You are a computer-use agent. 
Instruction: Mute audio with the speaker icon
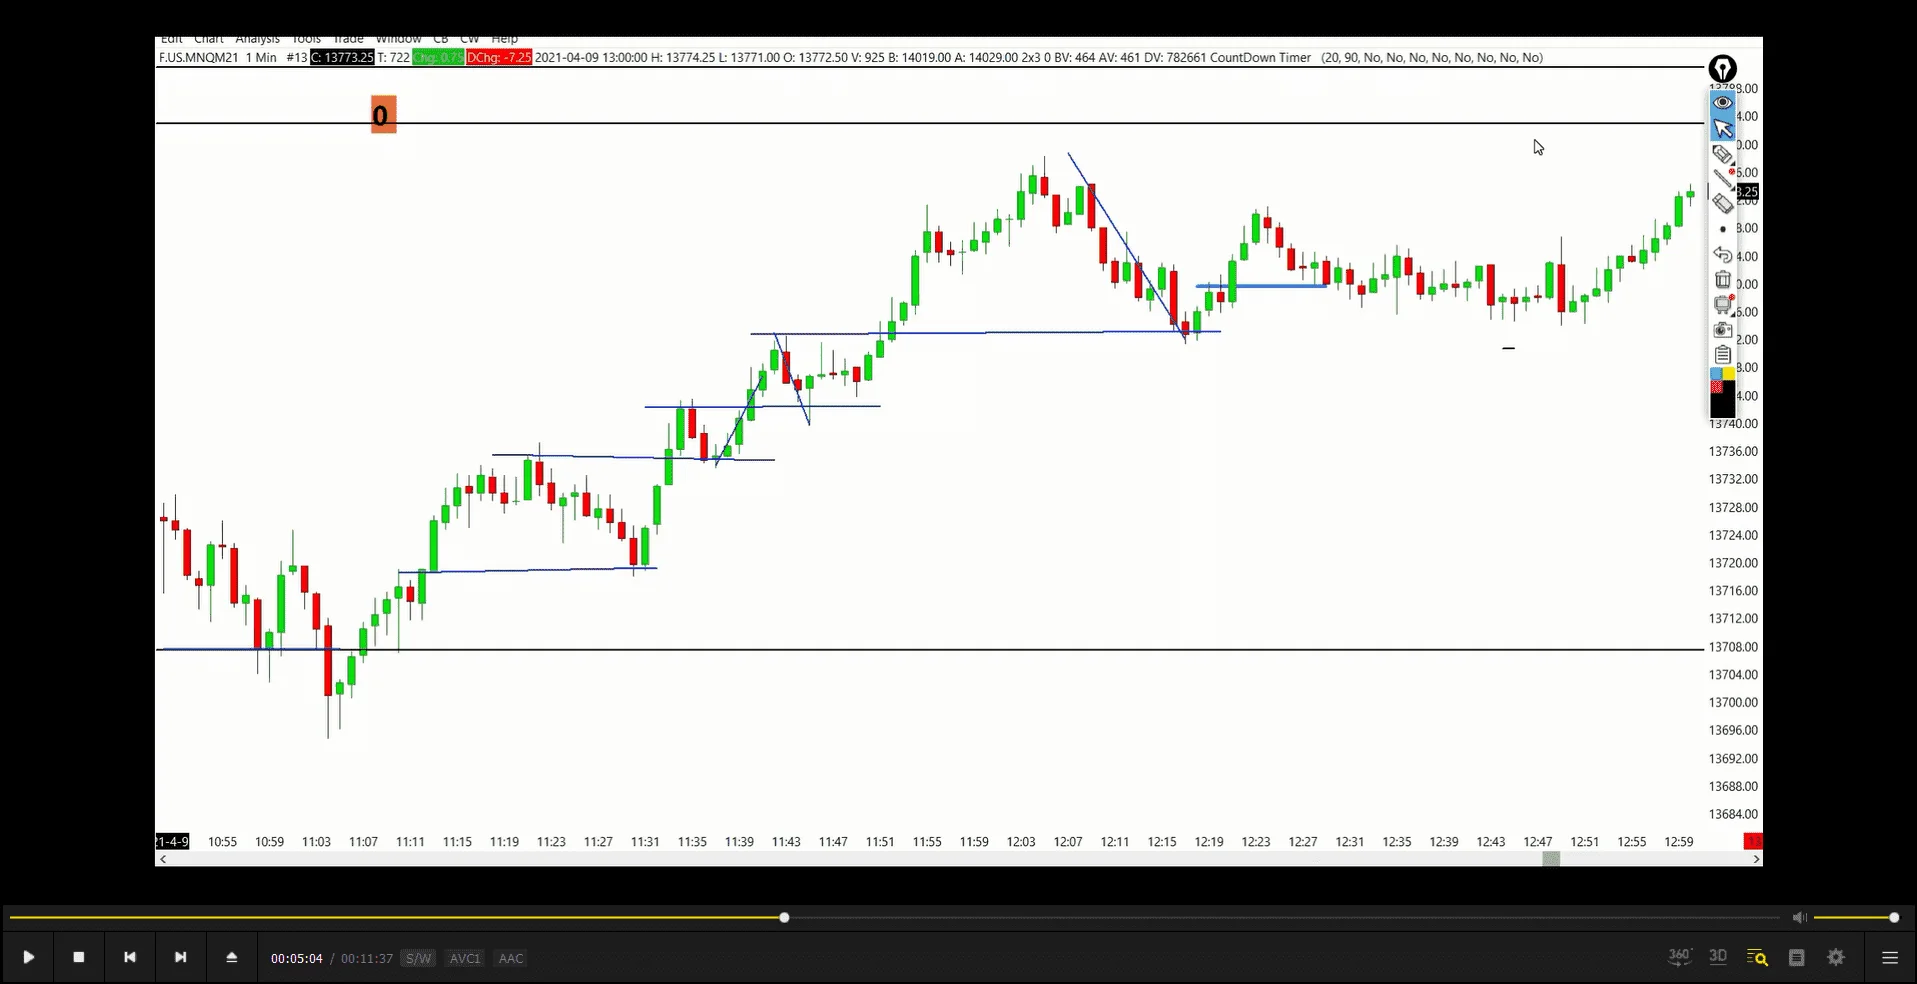point(1799,917)
